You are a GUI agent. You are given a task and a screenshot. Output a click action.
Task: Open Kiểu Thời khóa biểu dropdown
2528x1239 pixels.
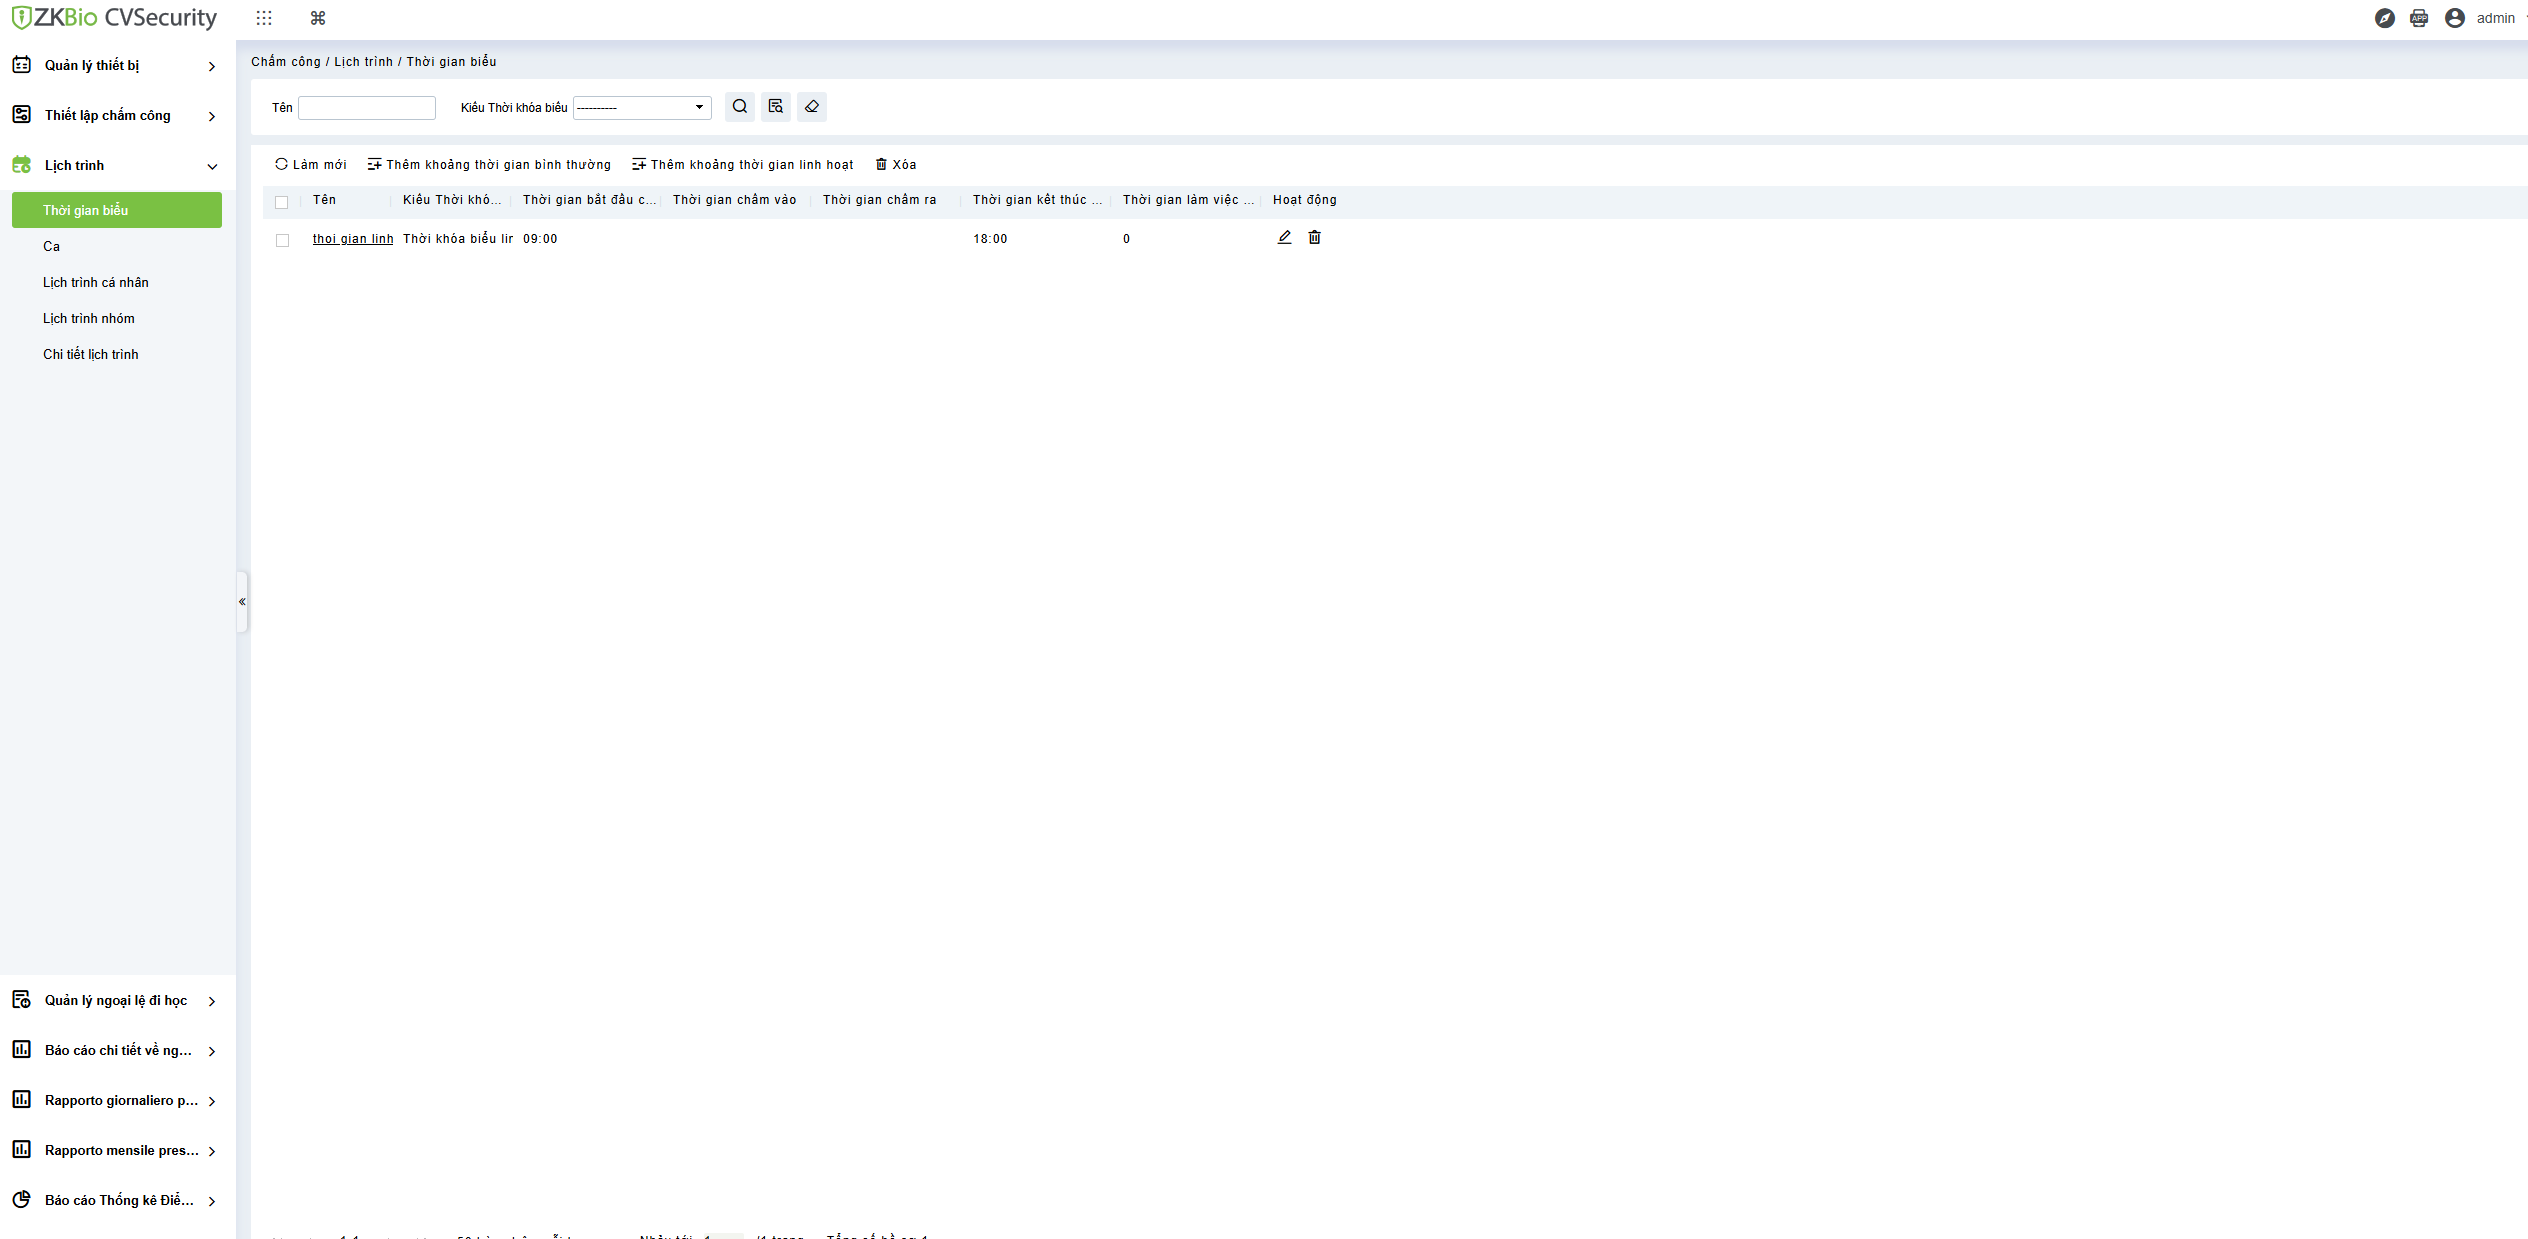pyautogui.click(x=641, y=108)
